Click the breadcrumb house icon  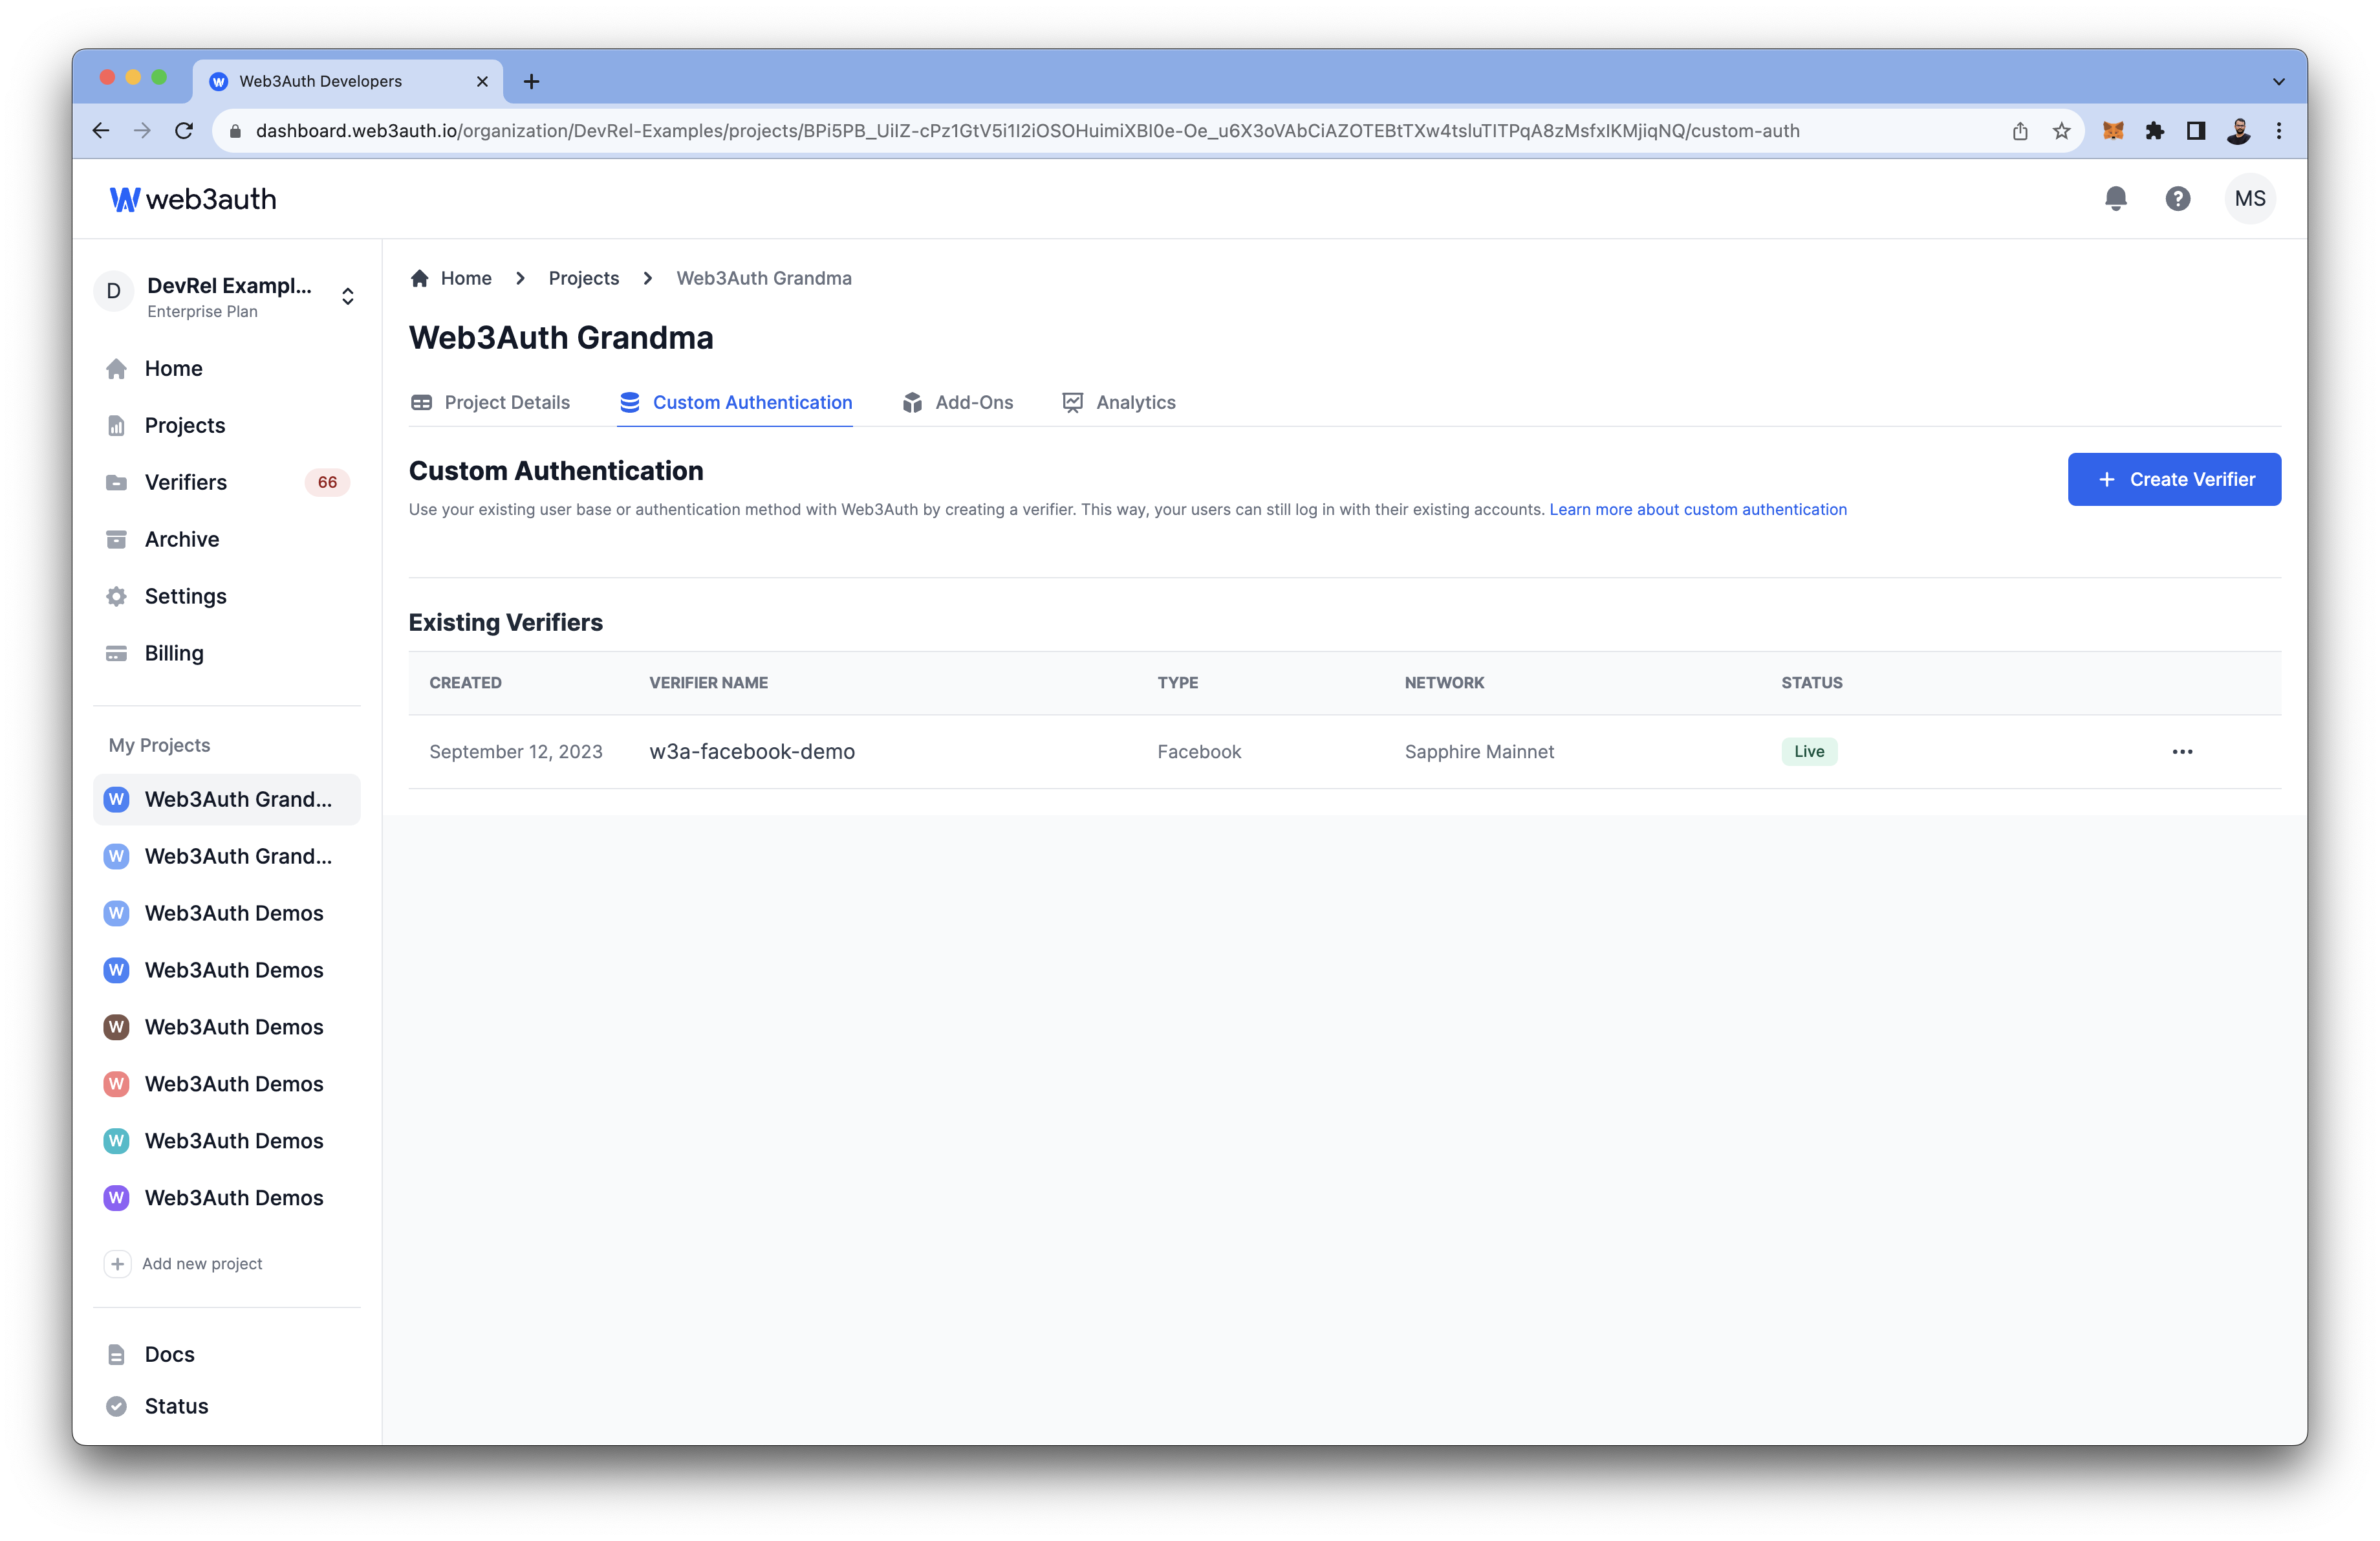[419, 278]
